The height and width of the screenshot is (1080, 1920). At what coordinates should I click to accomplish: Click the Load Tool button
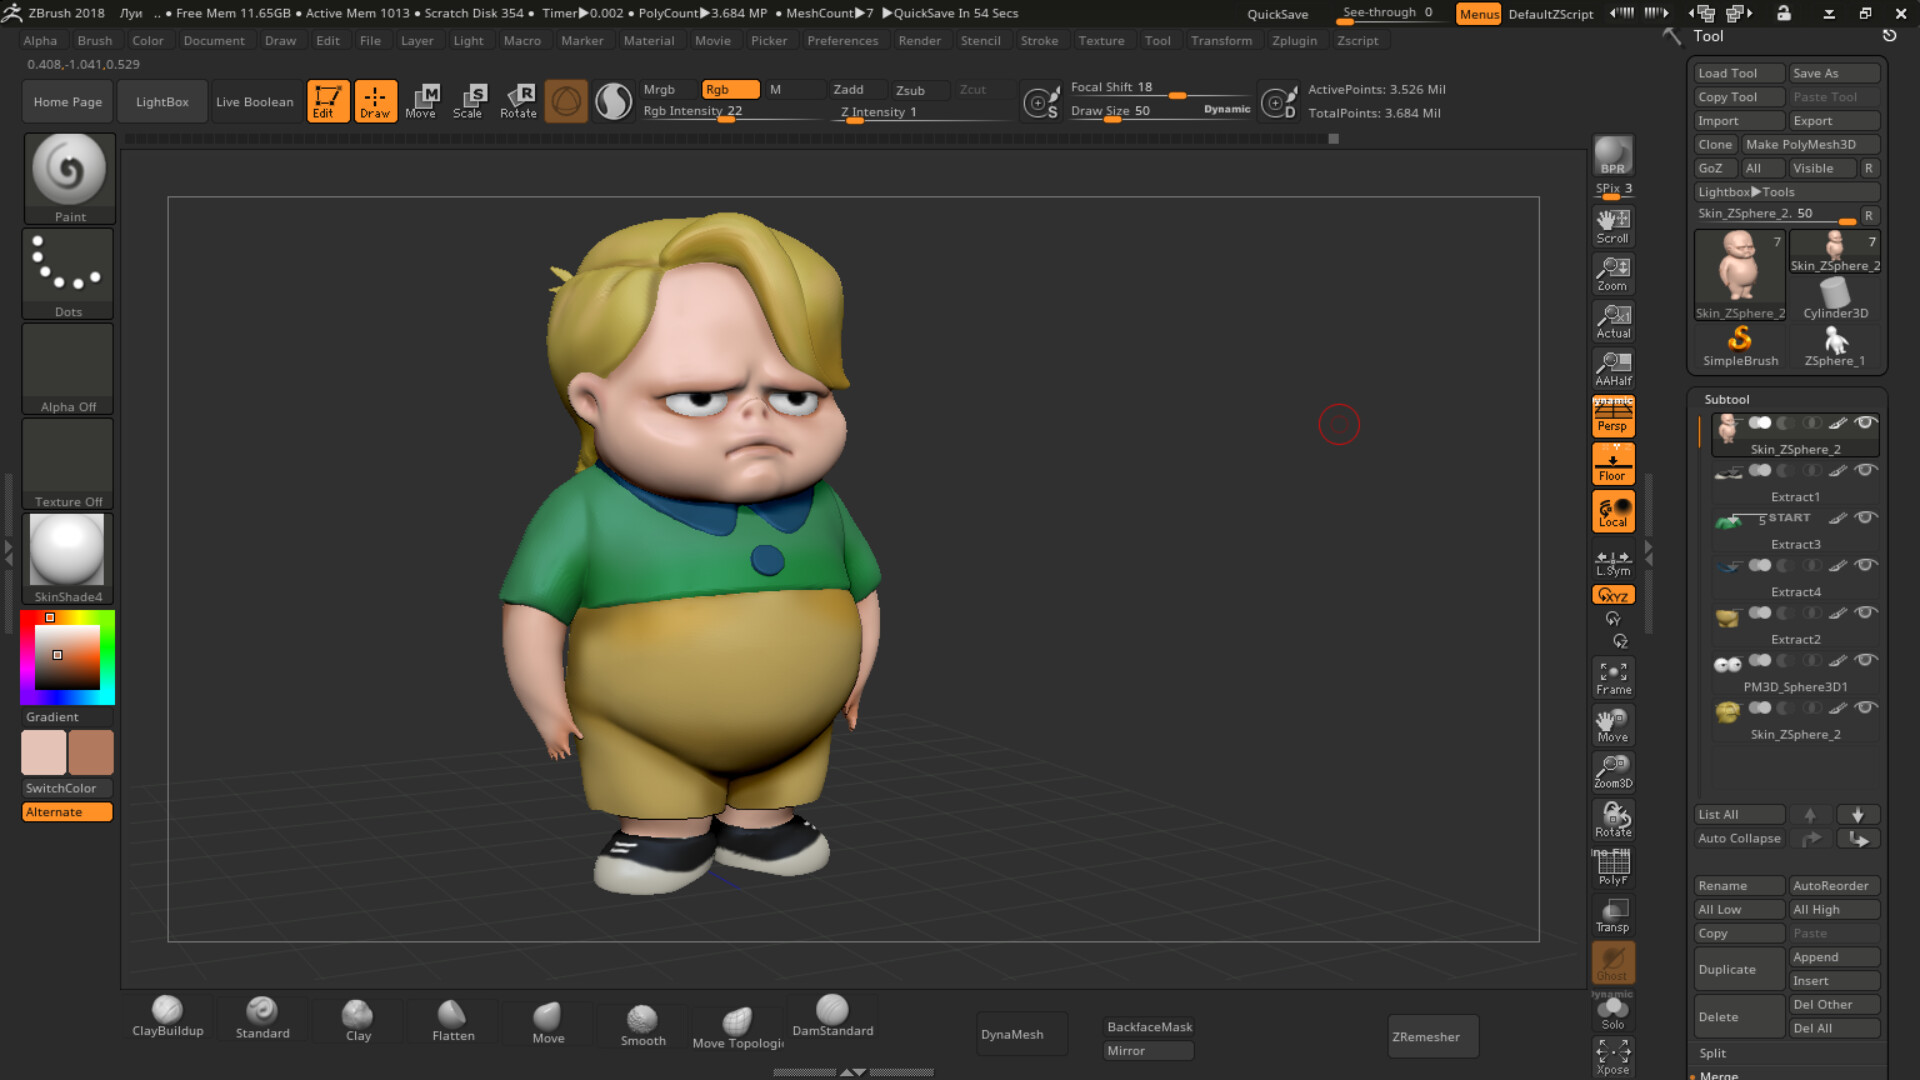pyautogui.click(x=1739, y=73)
